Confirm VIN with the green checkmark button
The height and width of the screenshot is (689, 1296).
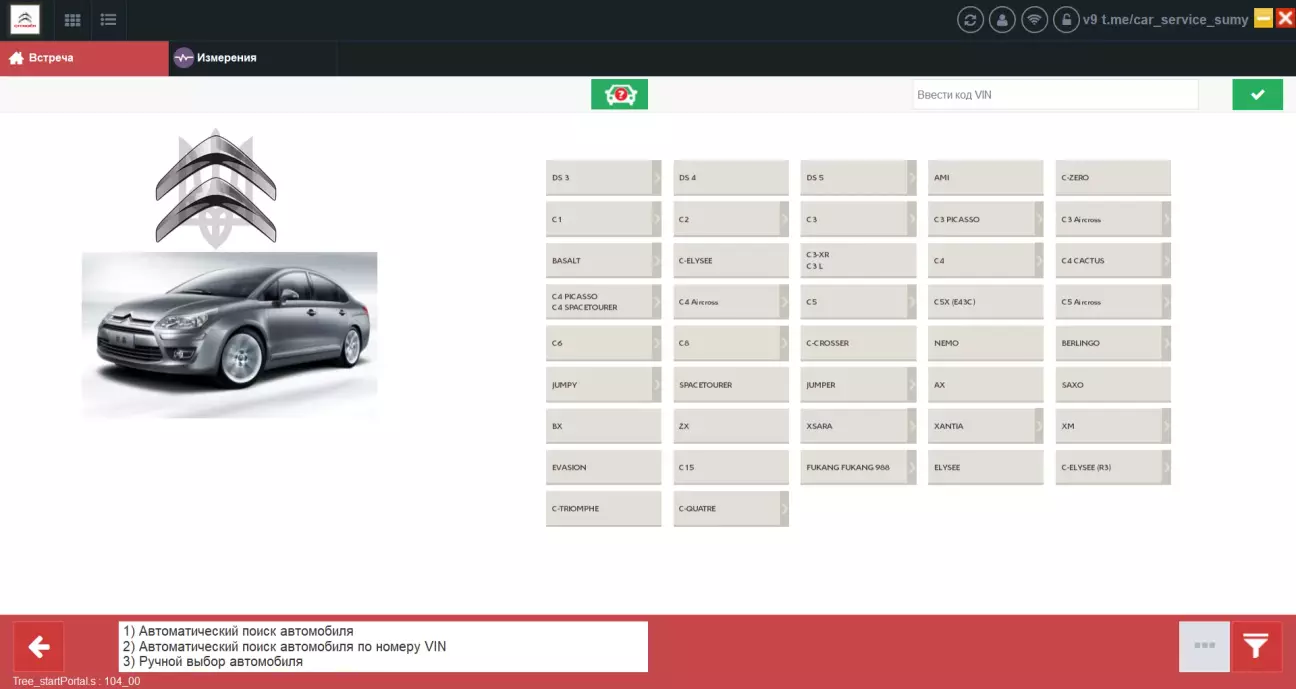(x=1257, y=94)
